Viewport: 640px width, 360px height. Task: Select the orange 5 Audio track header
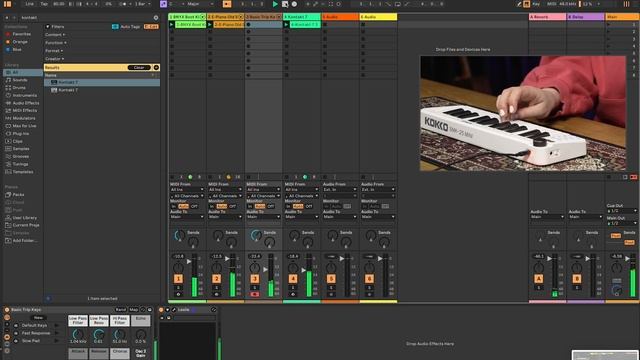(x=340, y=17)
